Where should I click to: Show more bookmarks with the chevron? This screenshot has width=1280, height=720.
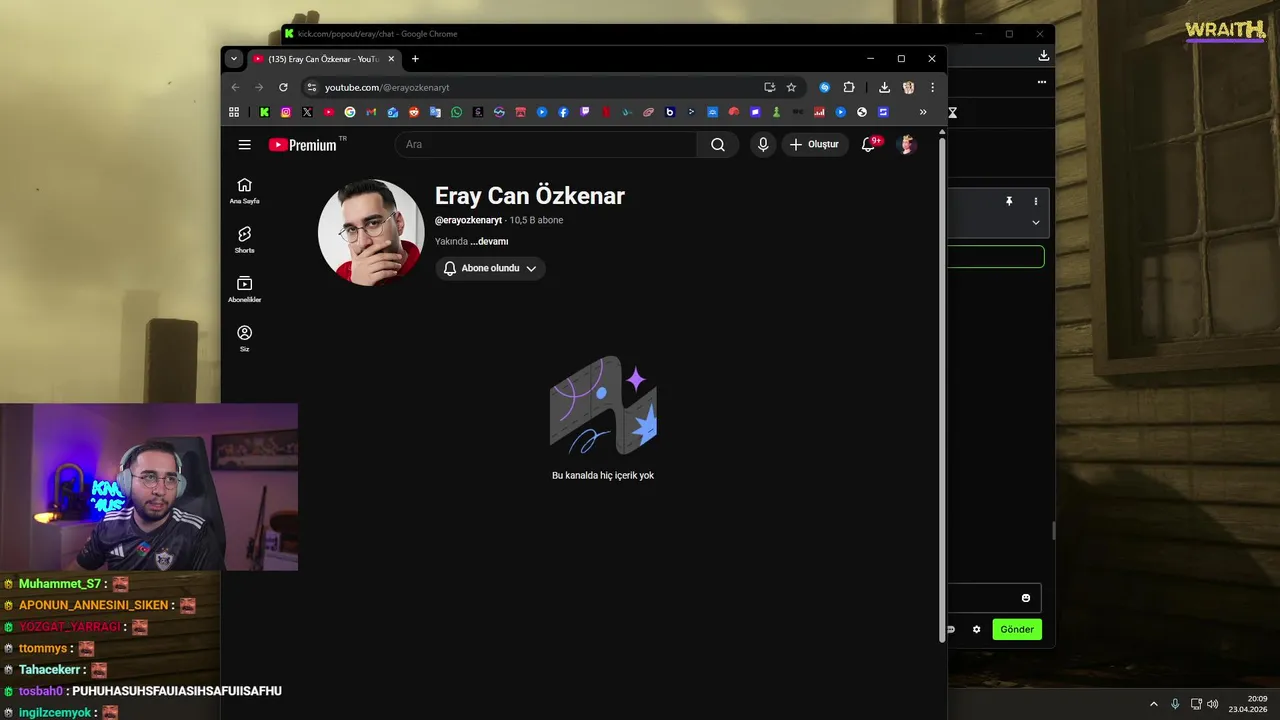[x=923, y=112]
